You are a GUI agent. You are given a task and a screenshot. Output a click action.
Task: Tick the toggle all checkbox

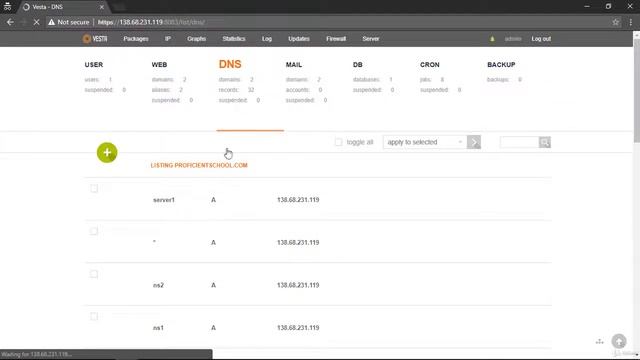338,142
